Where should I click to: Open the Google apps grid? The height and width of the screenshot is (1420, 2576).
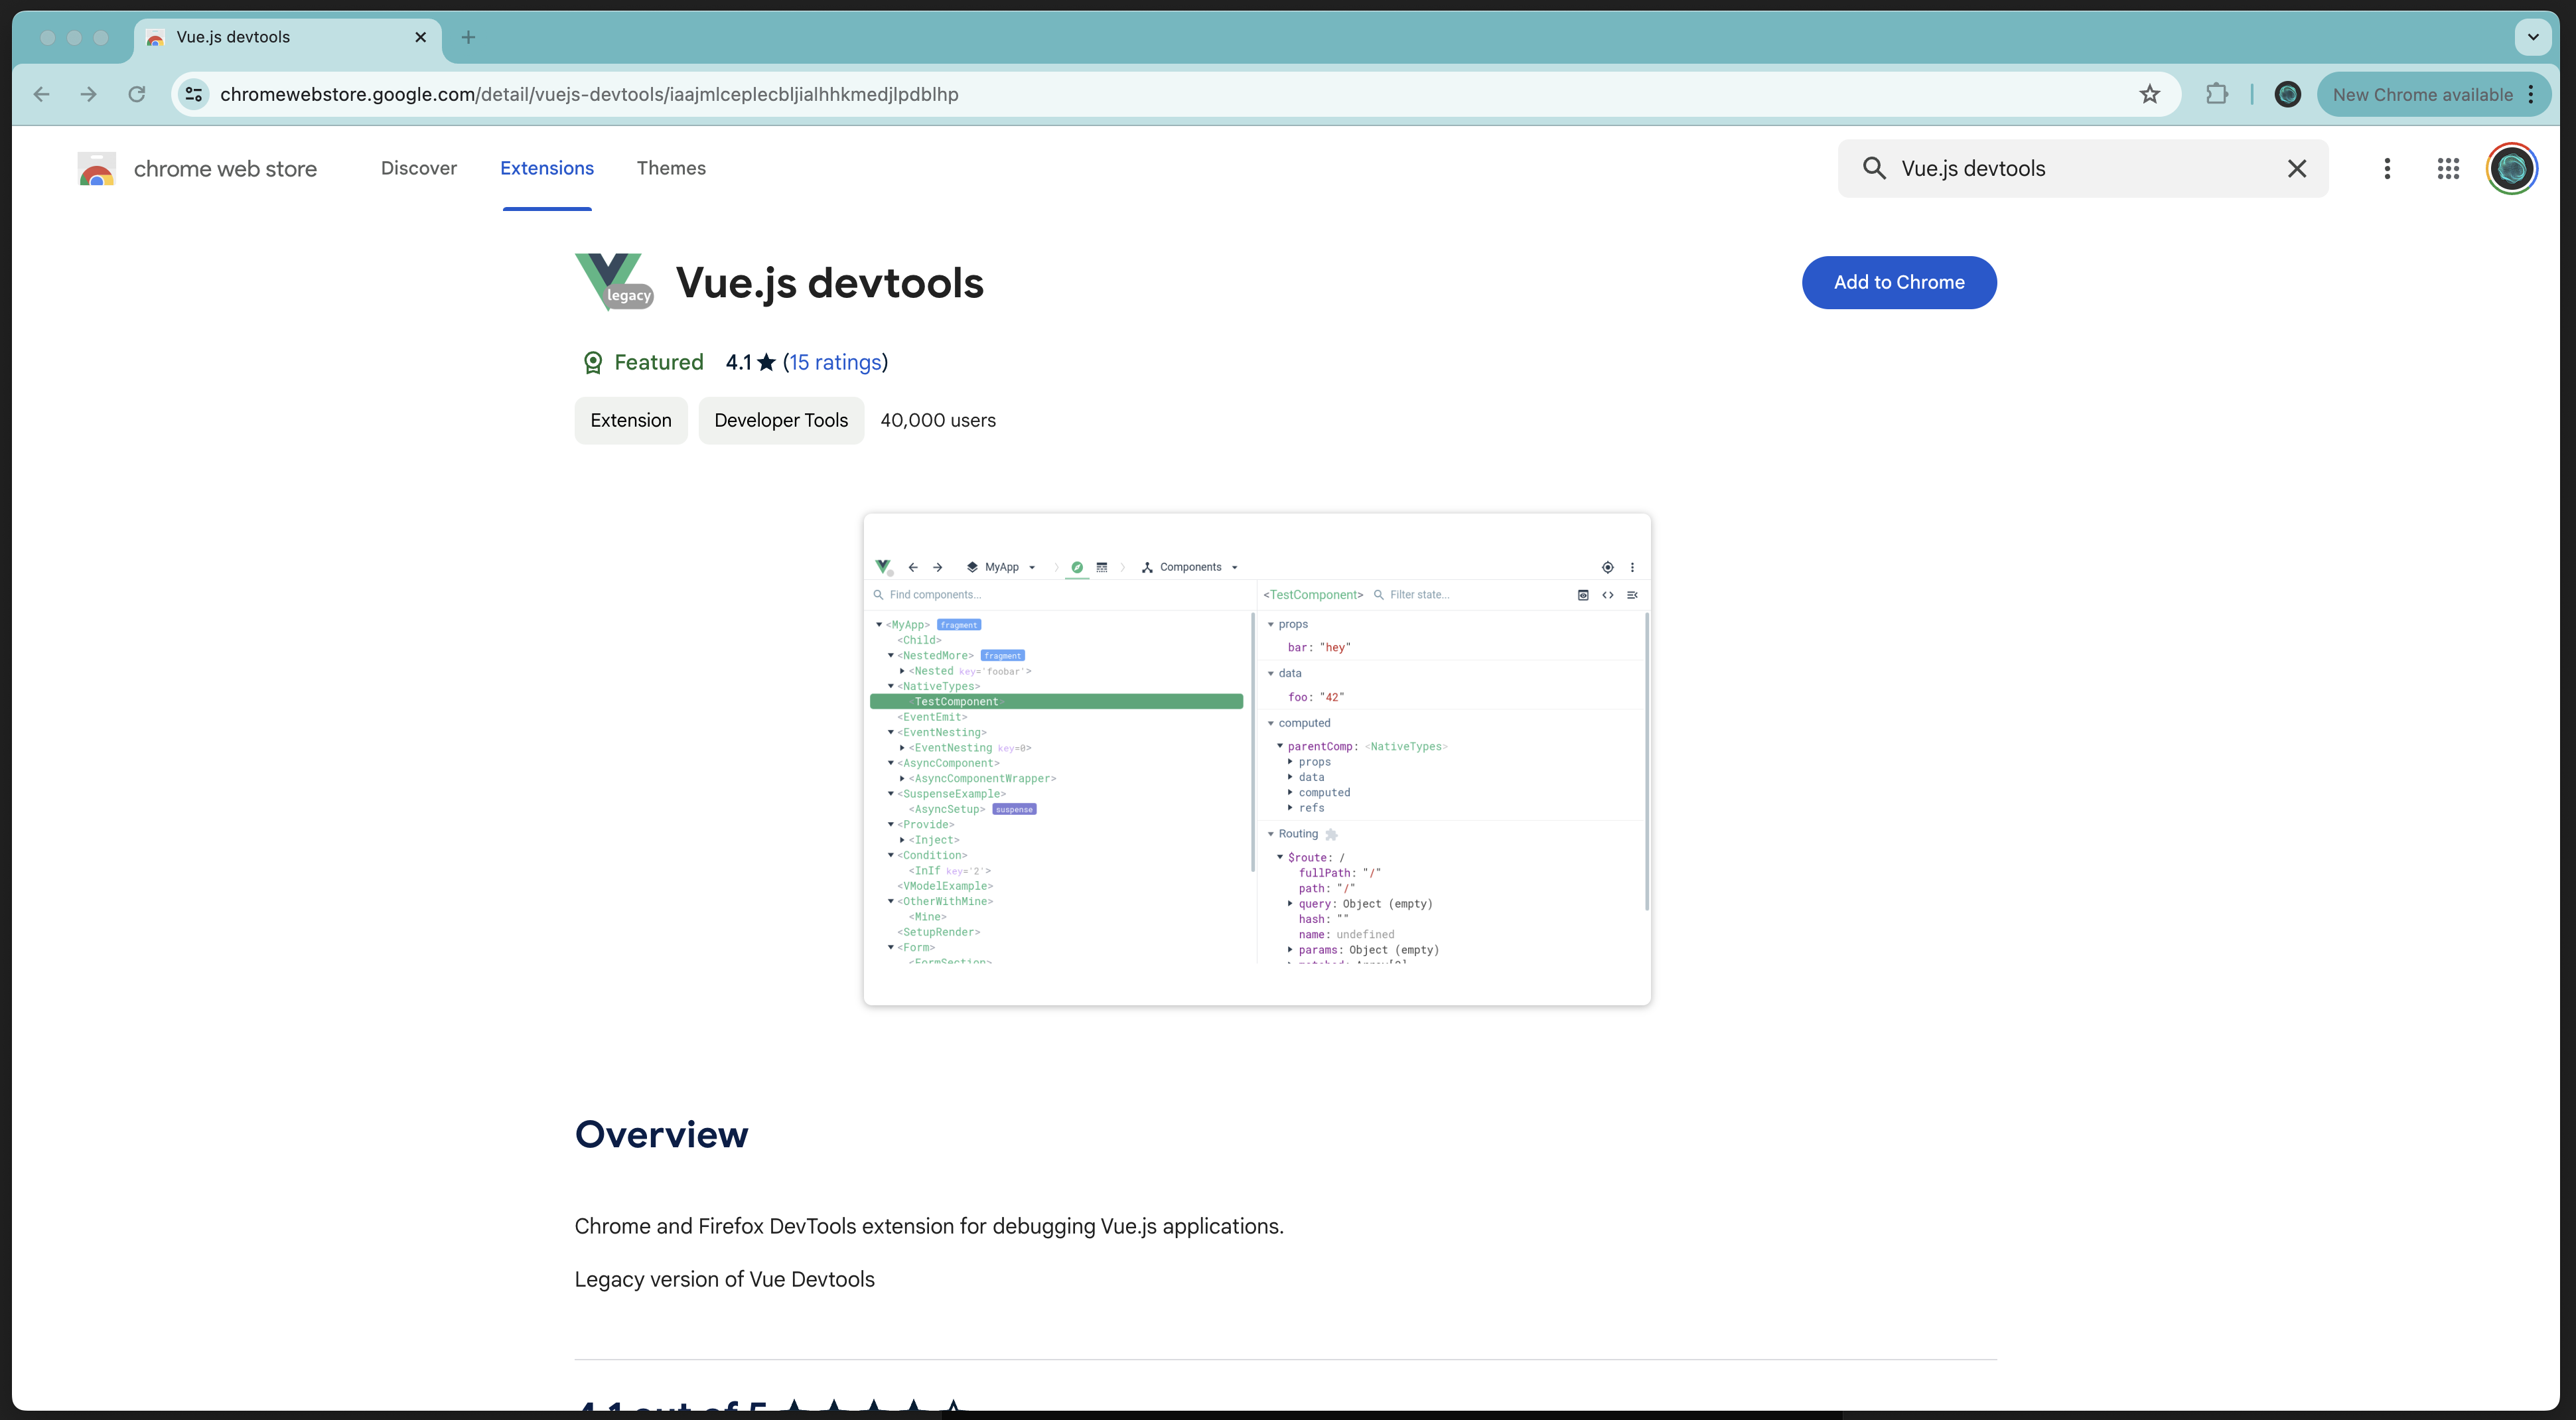tap(2448, 168)
